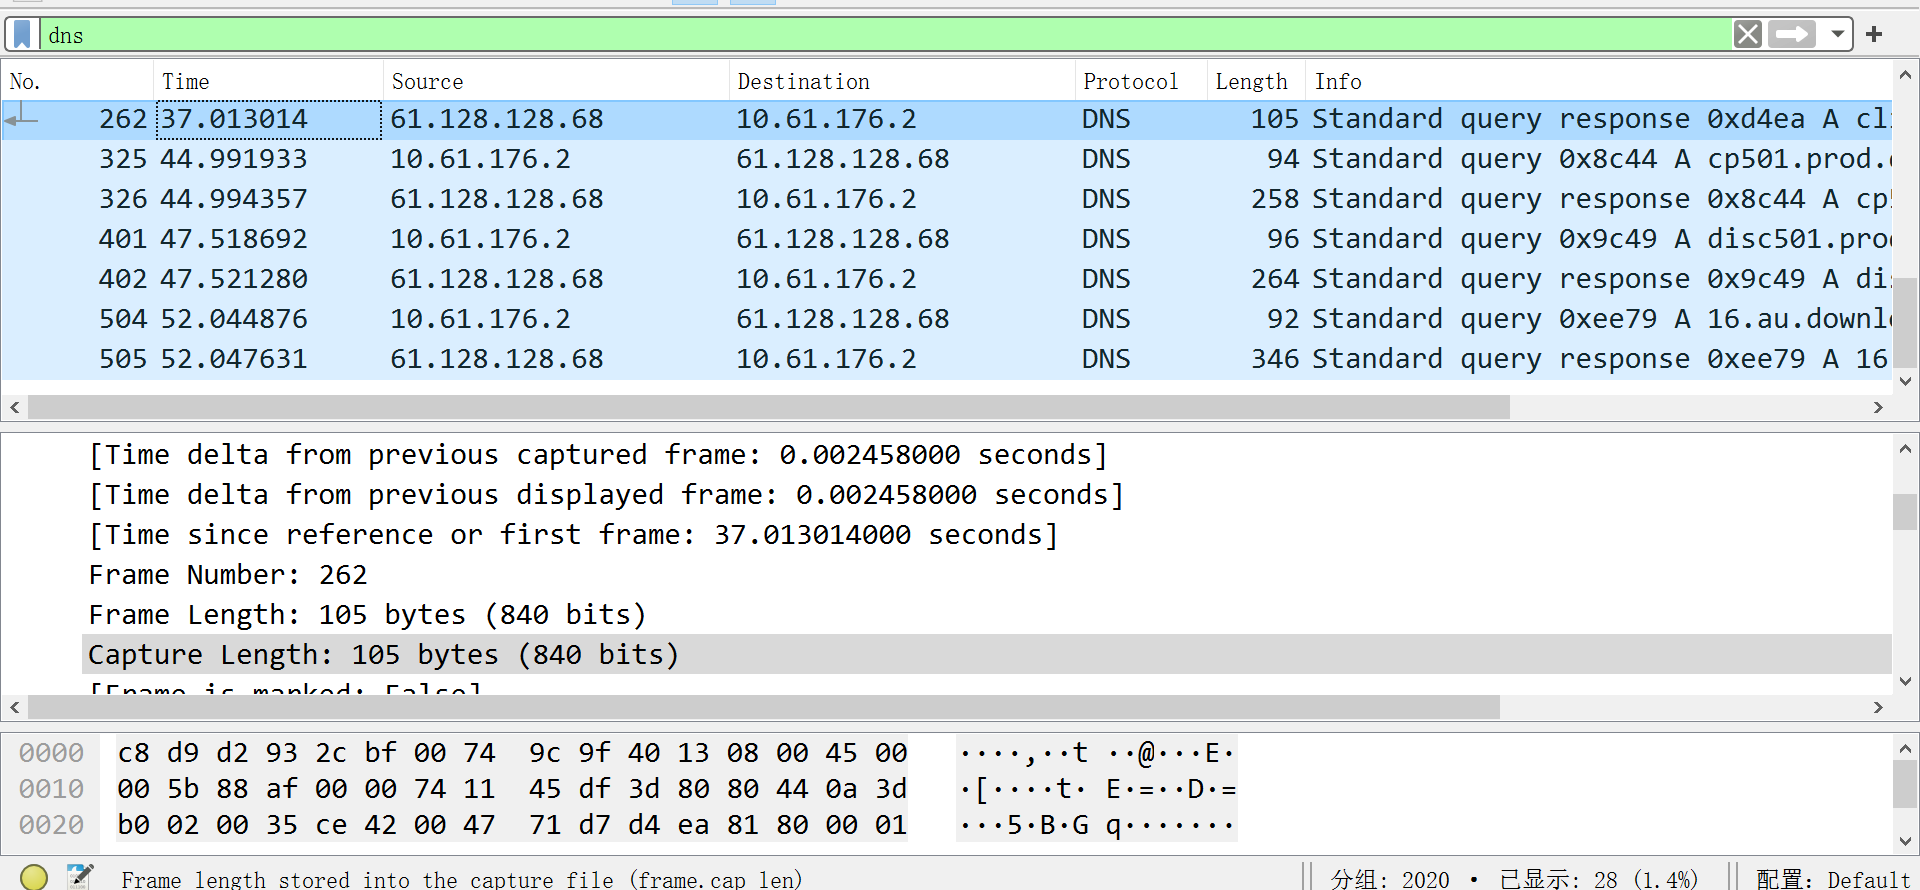Screen dimensions: 1920x890
Task: Select packet 505 with length 346
Action: point(946,359)
